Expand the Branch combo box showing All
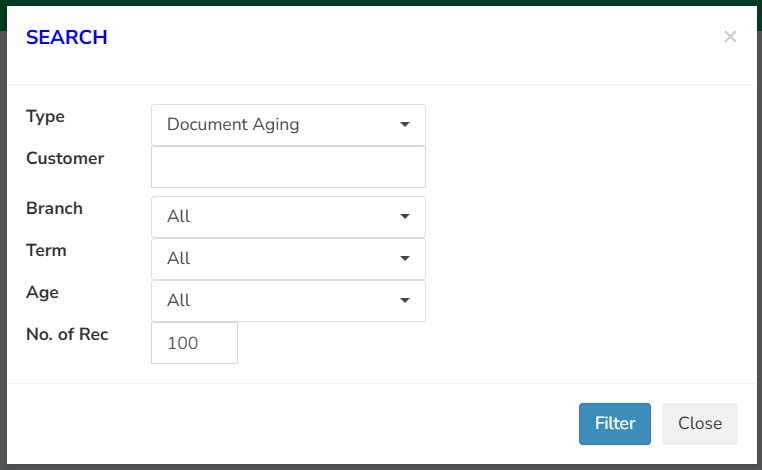The image size is (762, 470). click(288, 217)
